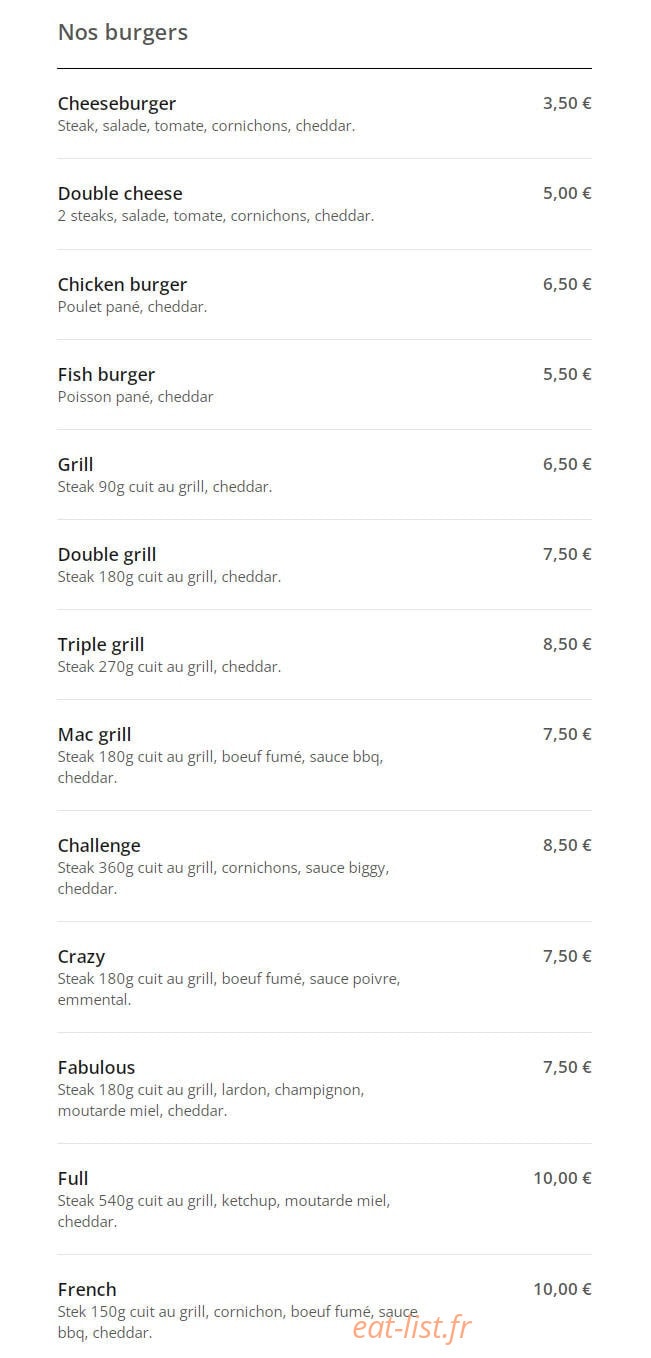The image size is (651, 1358).
Task: Click the 3,50 € Cheeseburger price
Action: [567, 103]
